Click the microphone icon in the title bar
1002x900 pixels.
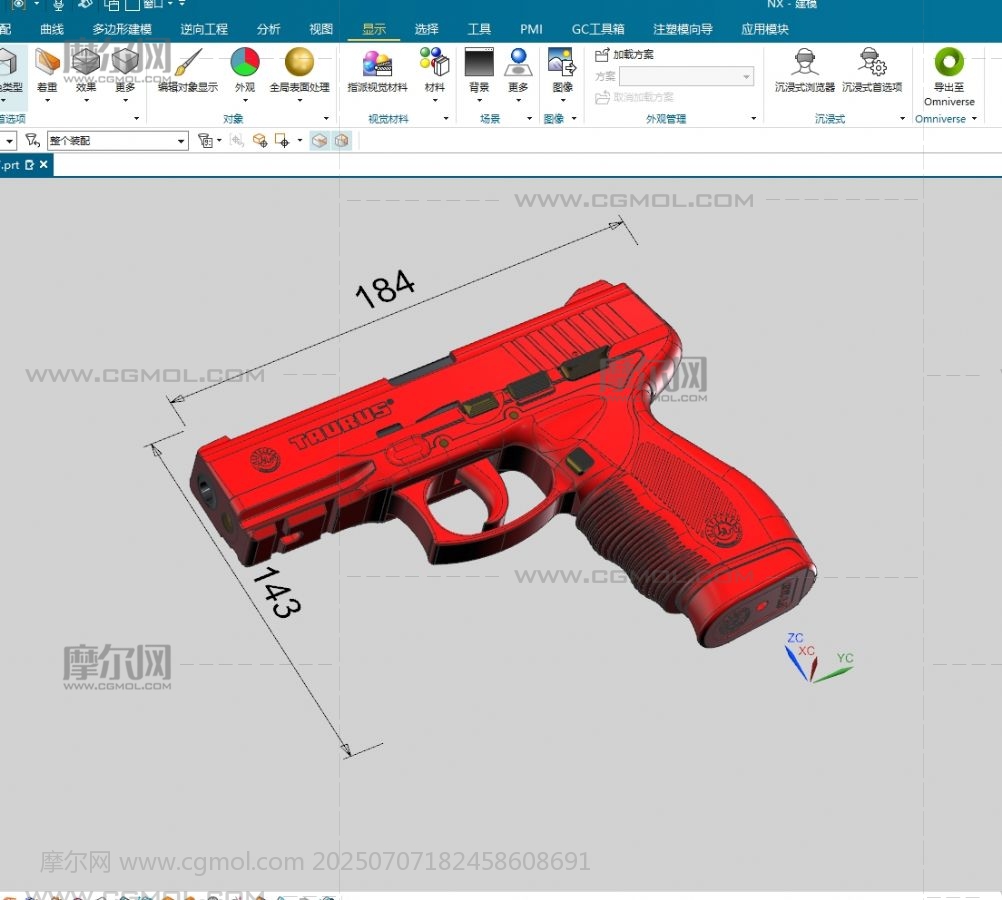58,5
